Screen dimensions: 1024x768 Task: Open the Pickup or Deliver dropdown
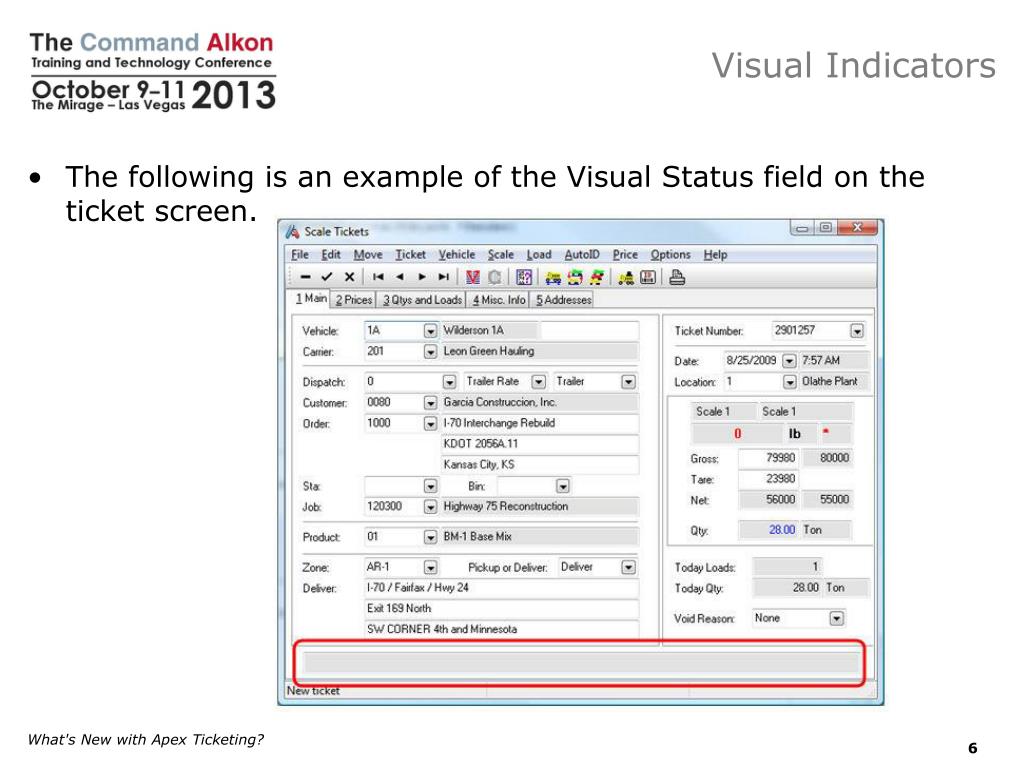point(628,568)
